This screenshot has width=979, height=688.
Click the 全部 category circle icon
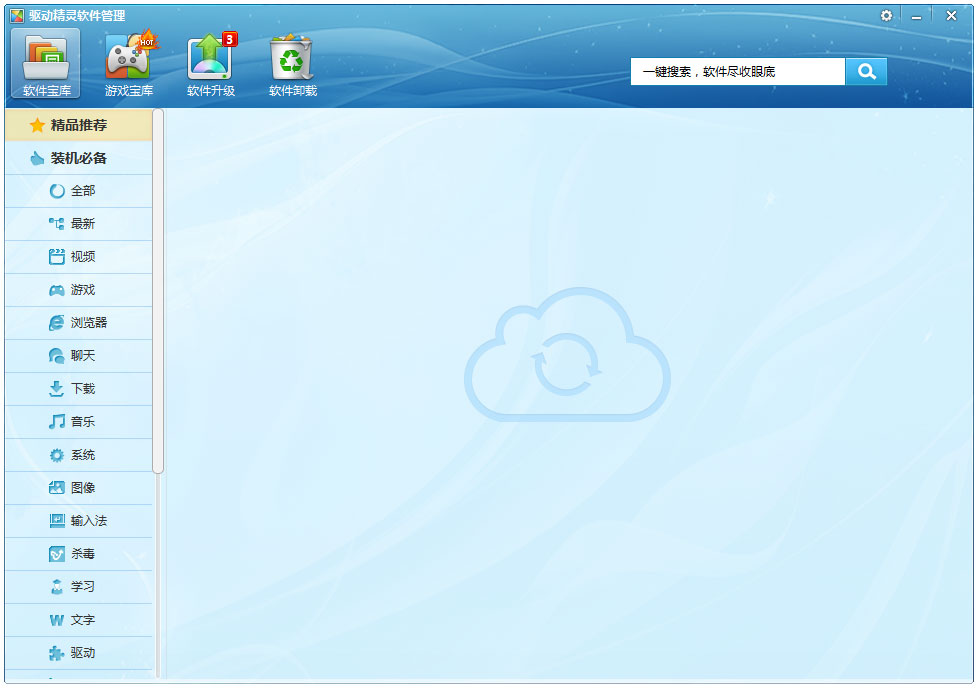57,191
